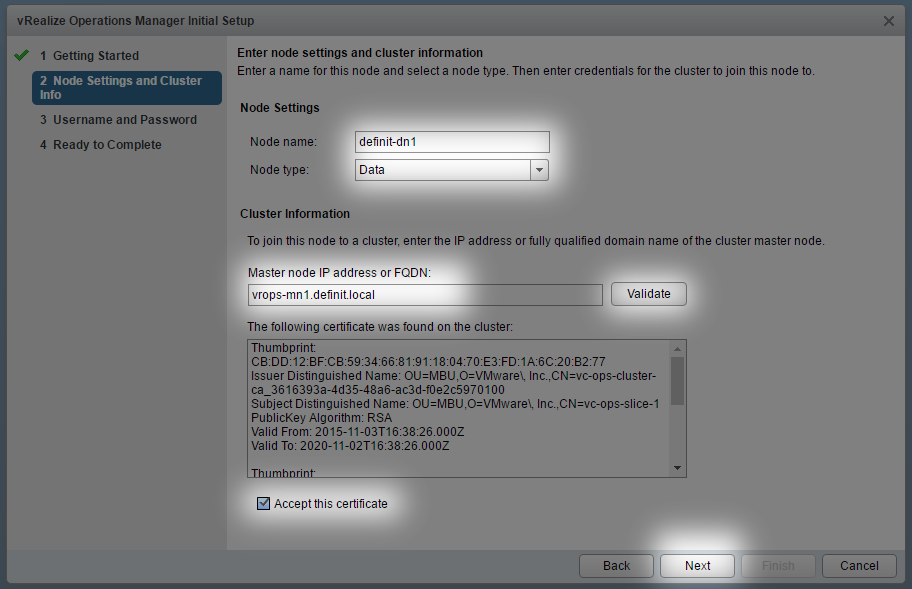Viewport: 912px width, 589px height.
Task: Go Back to the previous step
Action: coord(616,566)
